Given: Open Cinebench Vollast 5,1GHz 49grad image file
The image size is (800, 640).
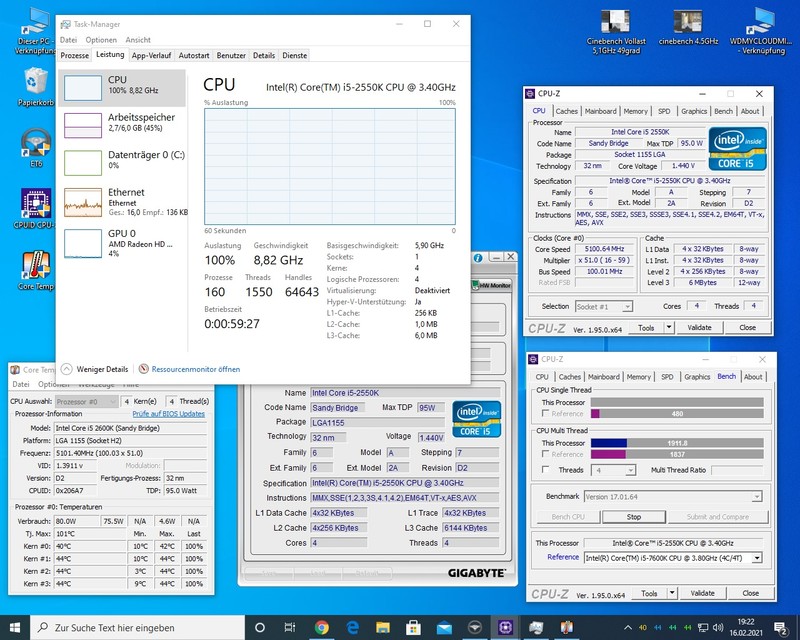Looking at the screenshot, I should click(616, 32).
